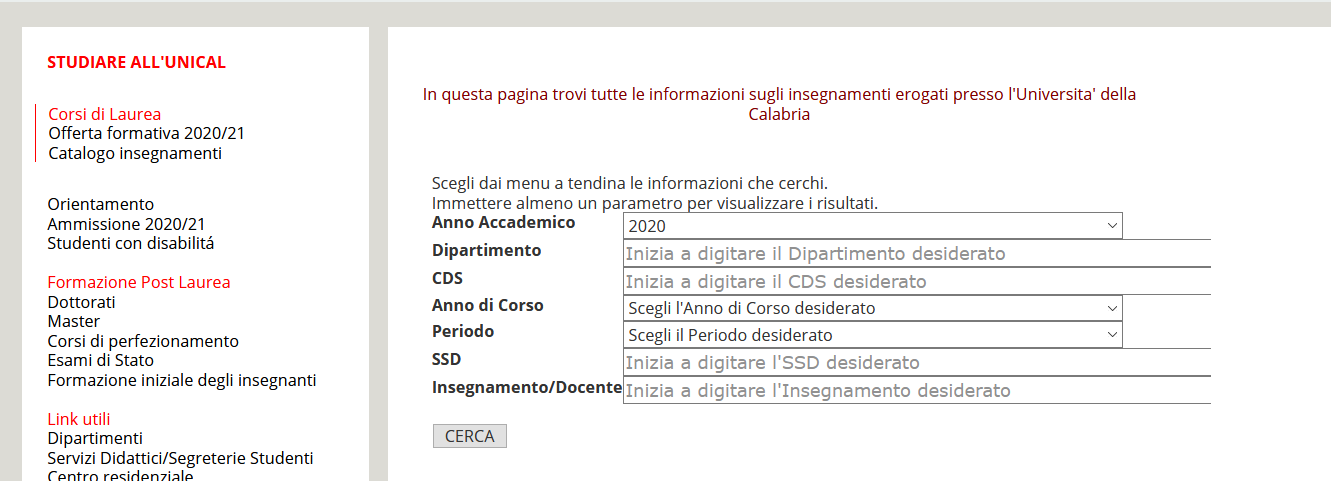Go to the Master page
This screenshot has height=481, width=1331.
(74, 321)
